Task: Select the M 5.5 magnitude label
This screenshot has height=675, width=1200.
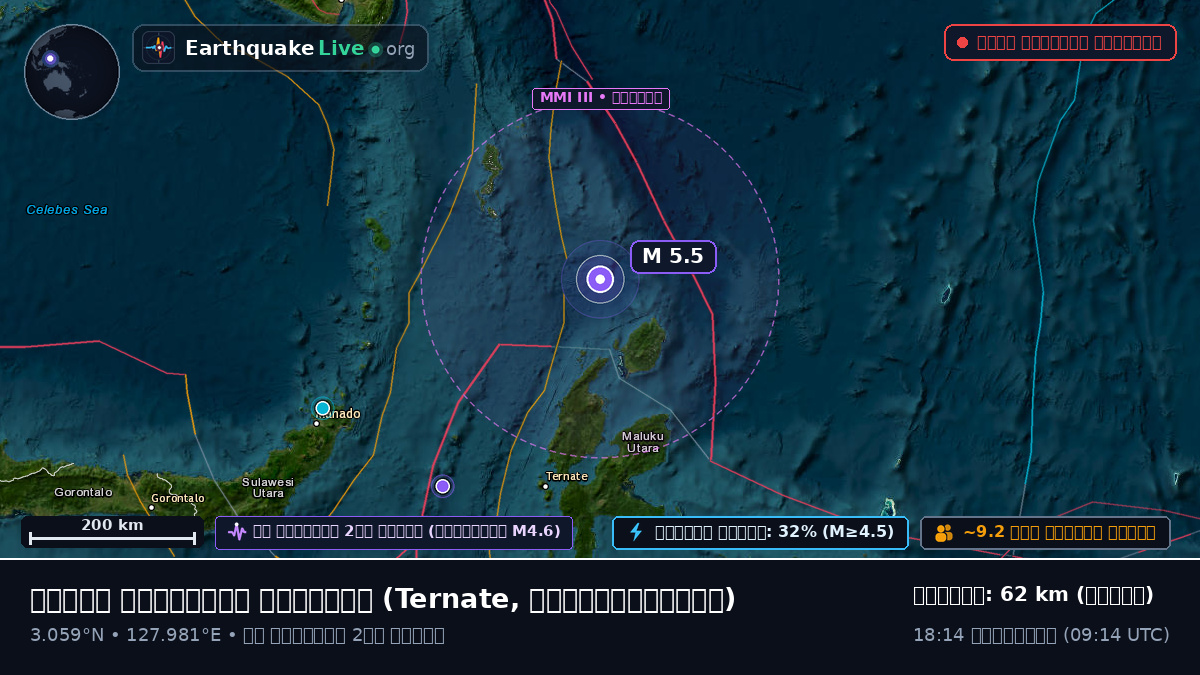Action: click(673, 256)
